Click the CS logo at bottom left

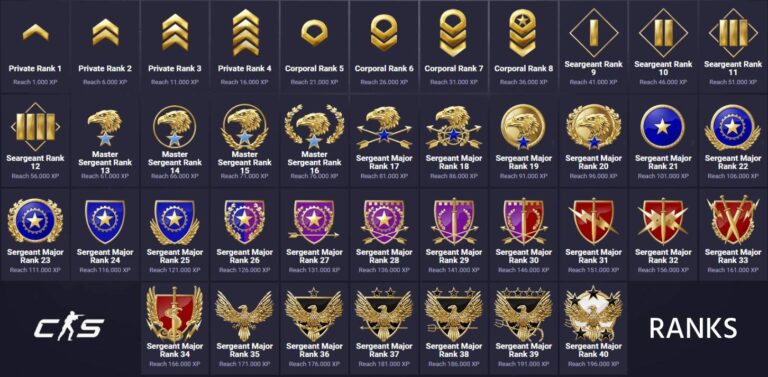(69, 326)
